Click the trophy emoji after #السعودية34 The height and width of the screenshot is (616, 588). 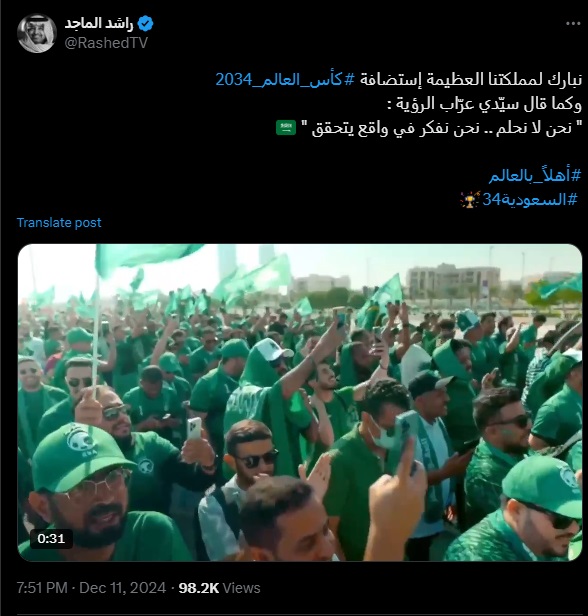(x=470, y=199)
